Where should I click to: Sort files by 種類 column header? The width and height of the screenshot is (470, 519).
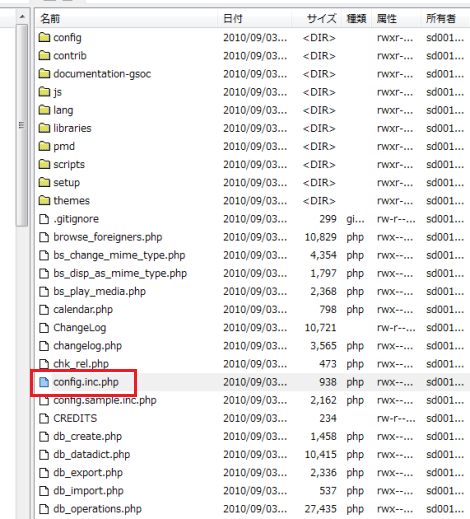click(356, 18)
